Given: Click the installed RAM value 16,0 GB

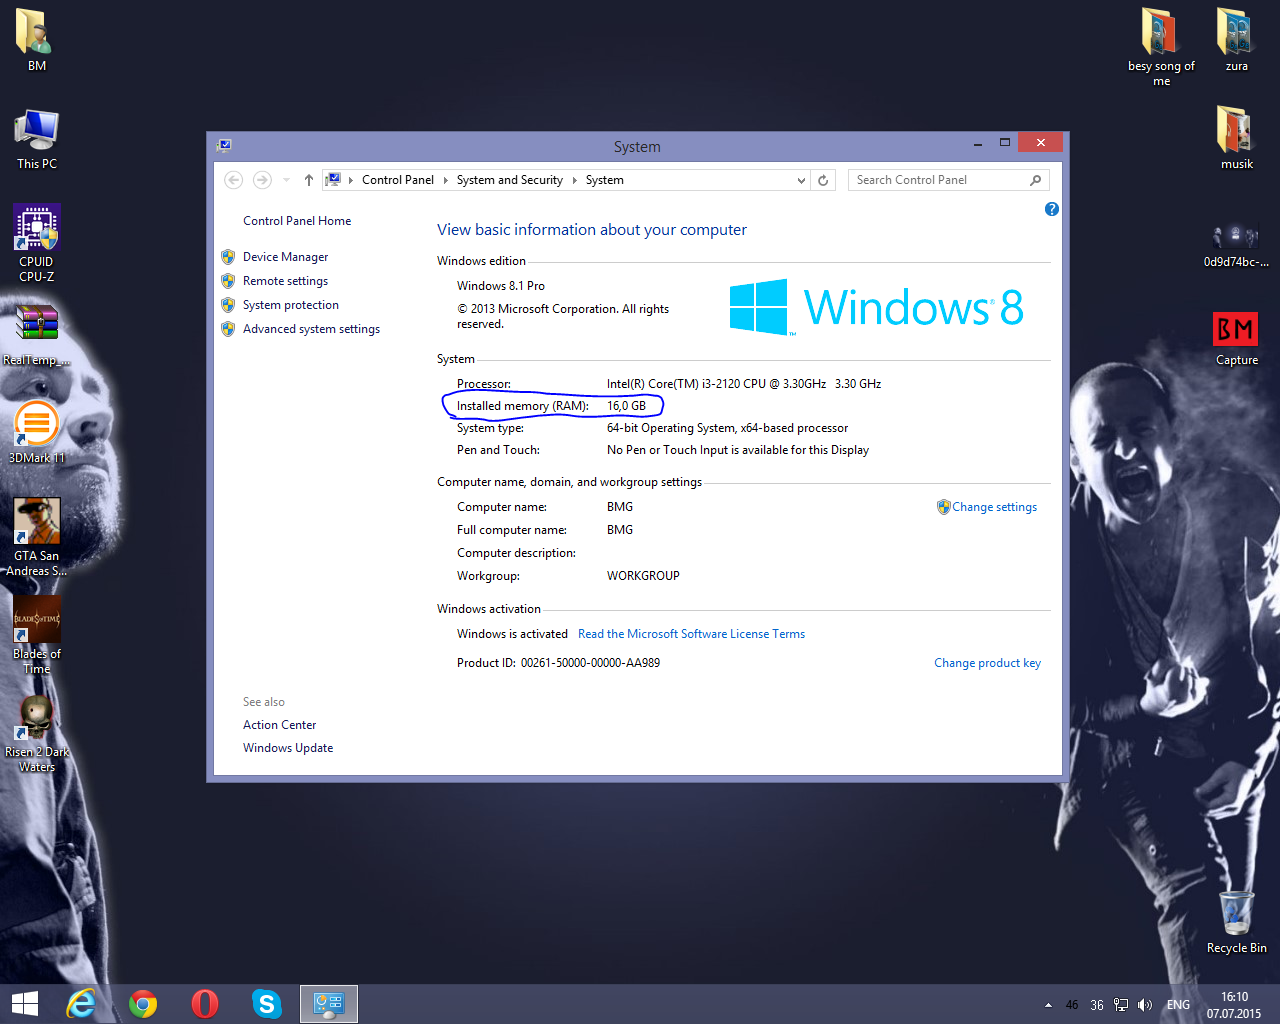Looking at the screenshot, I should (x=626, y=406).
